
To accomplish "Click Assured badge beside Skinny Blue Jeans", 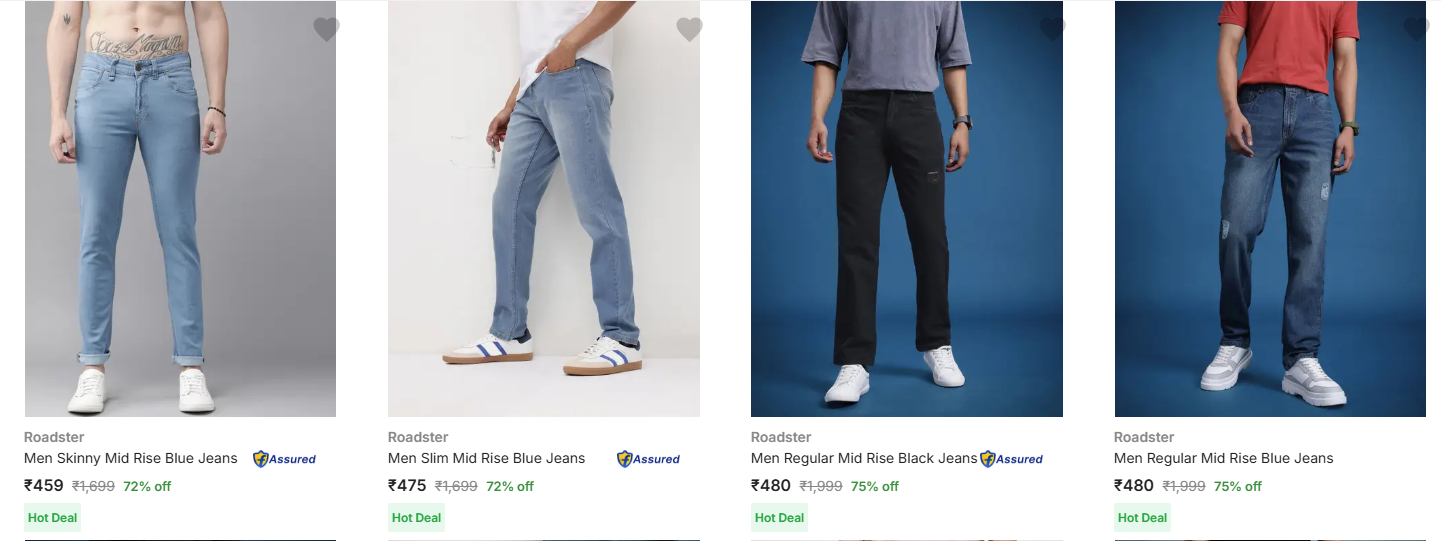I will pos(284,459).
